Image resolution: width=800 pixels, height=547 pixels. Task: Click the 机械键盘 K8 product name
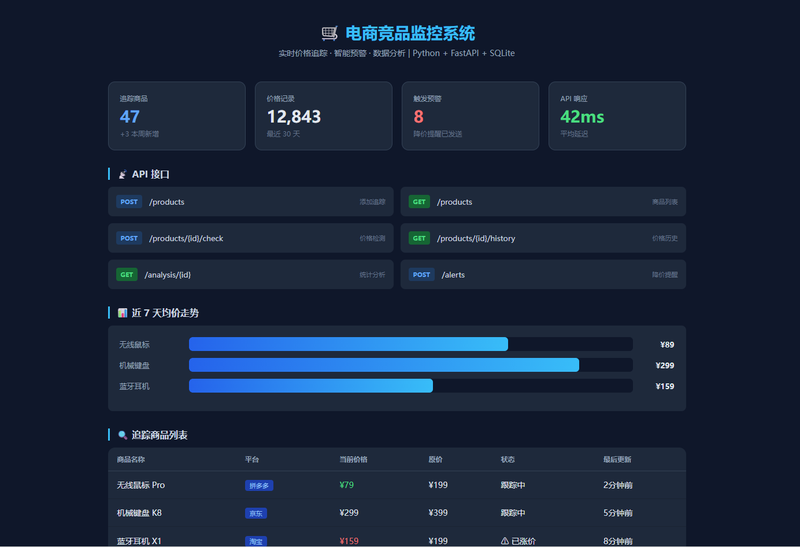tap(139, 513)
